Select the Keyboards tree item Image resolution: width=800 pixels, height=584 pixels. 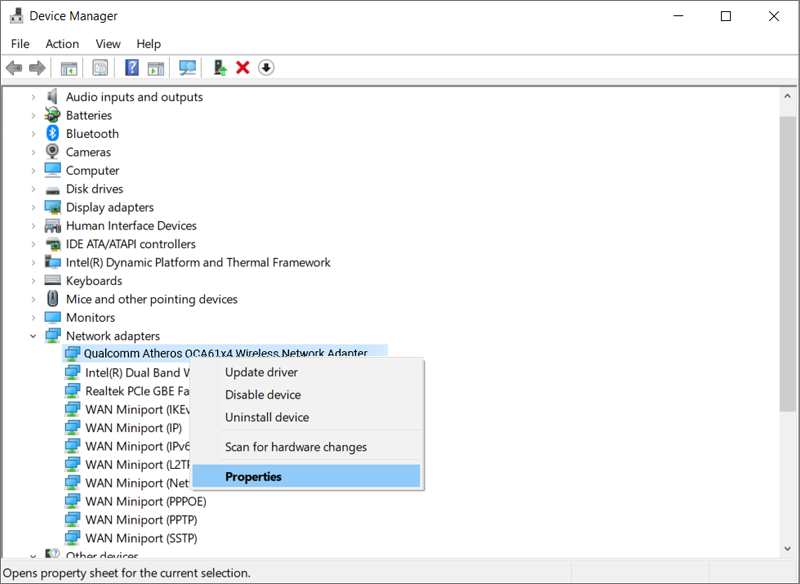pos(94,281)
